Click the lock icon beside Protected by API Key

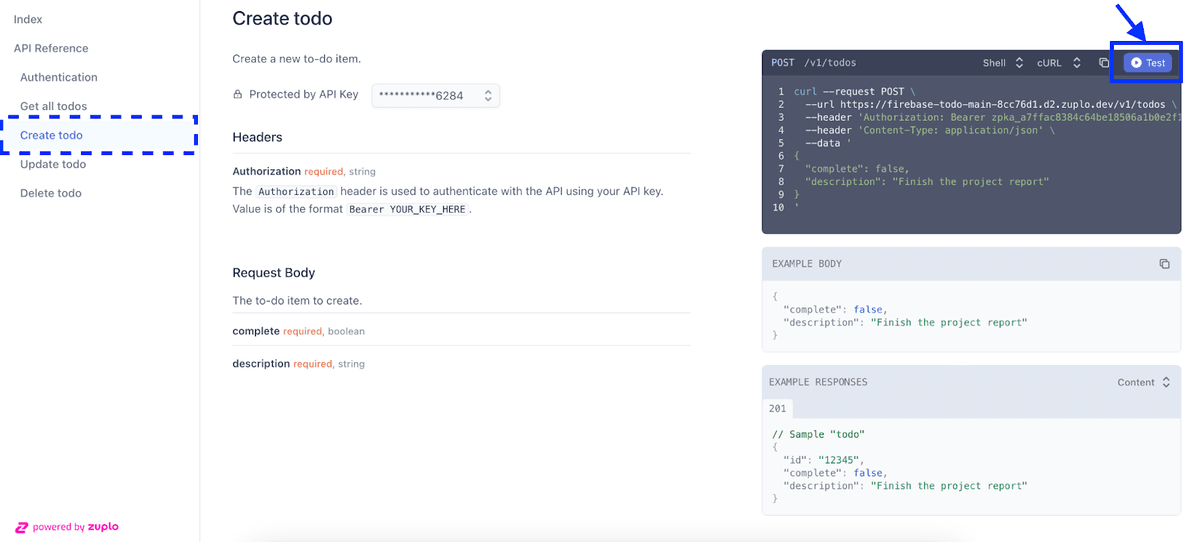click(238, 95)
